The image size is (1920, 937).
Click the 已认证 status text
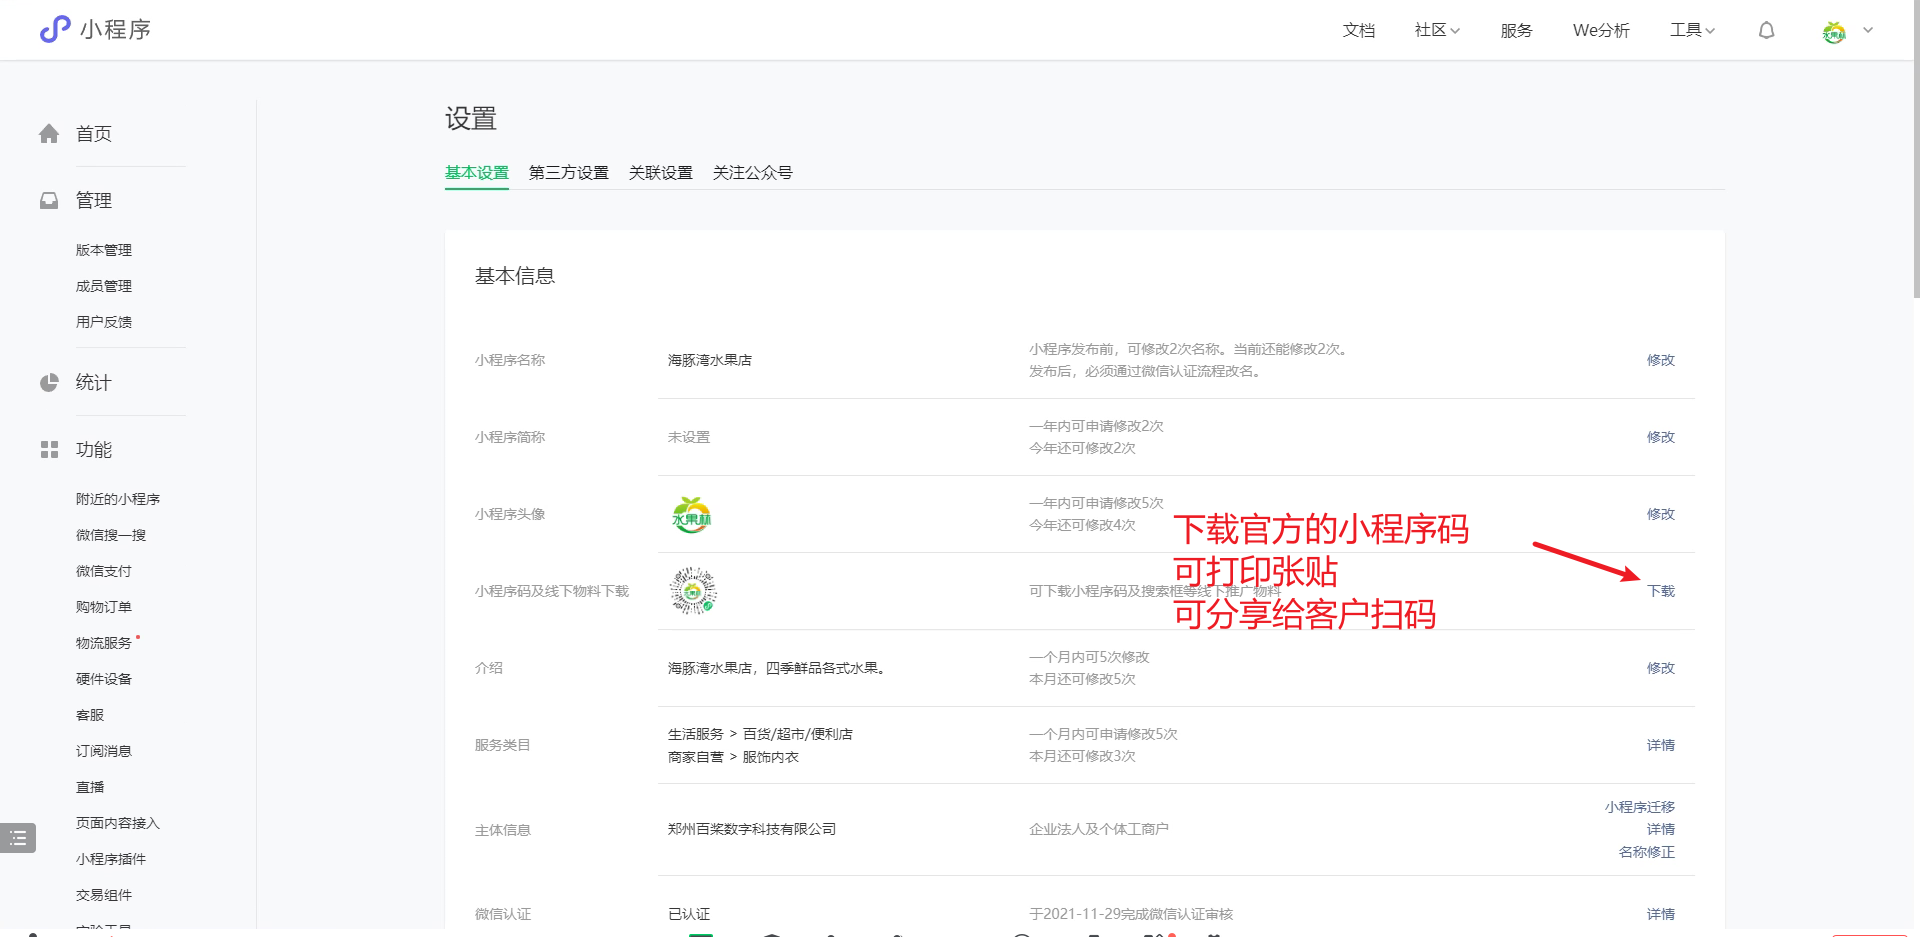coord(689,914)
